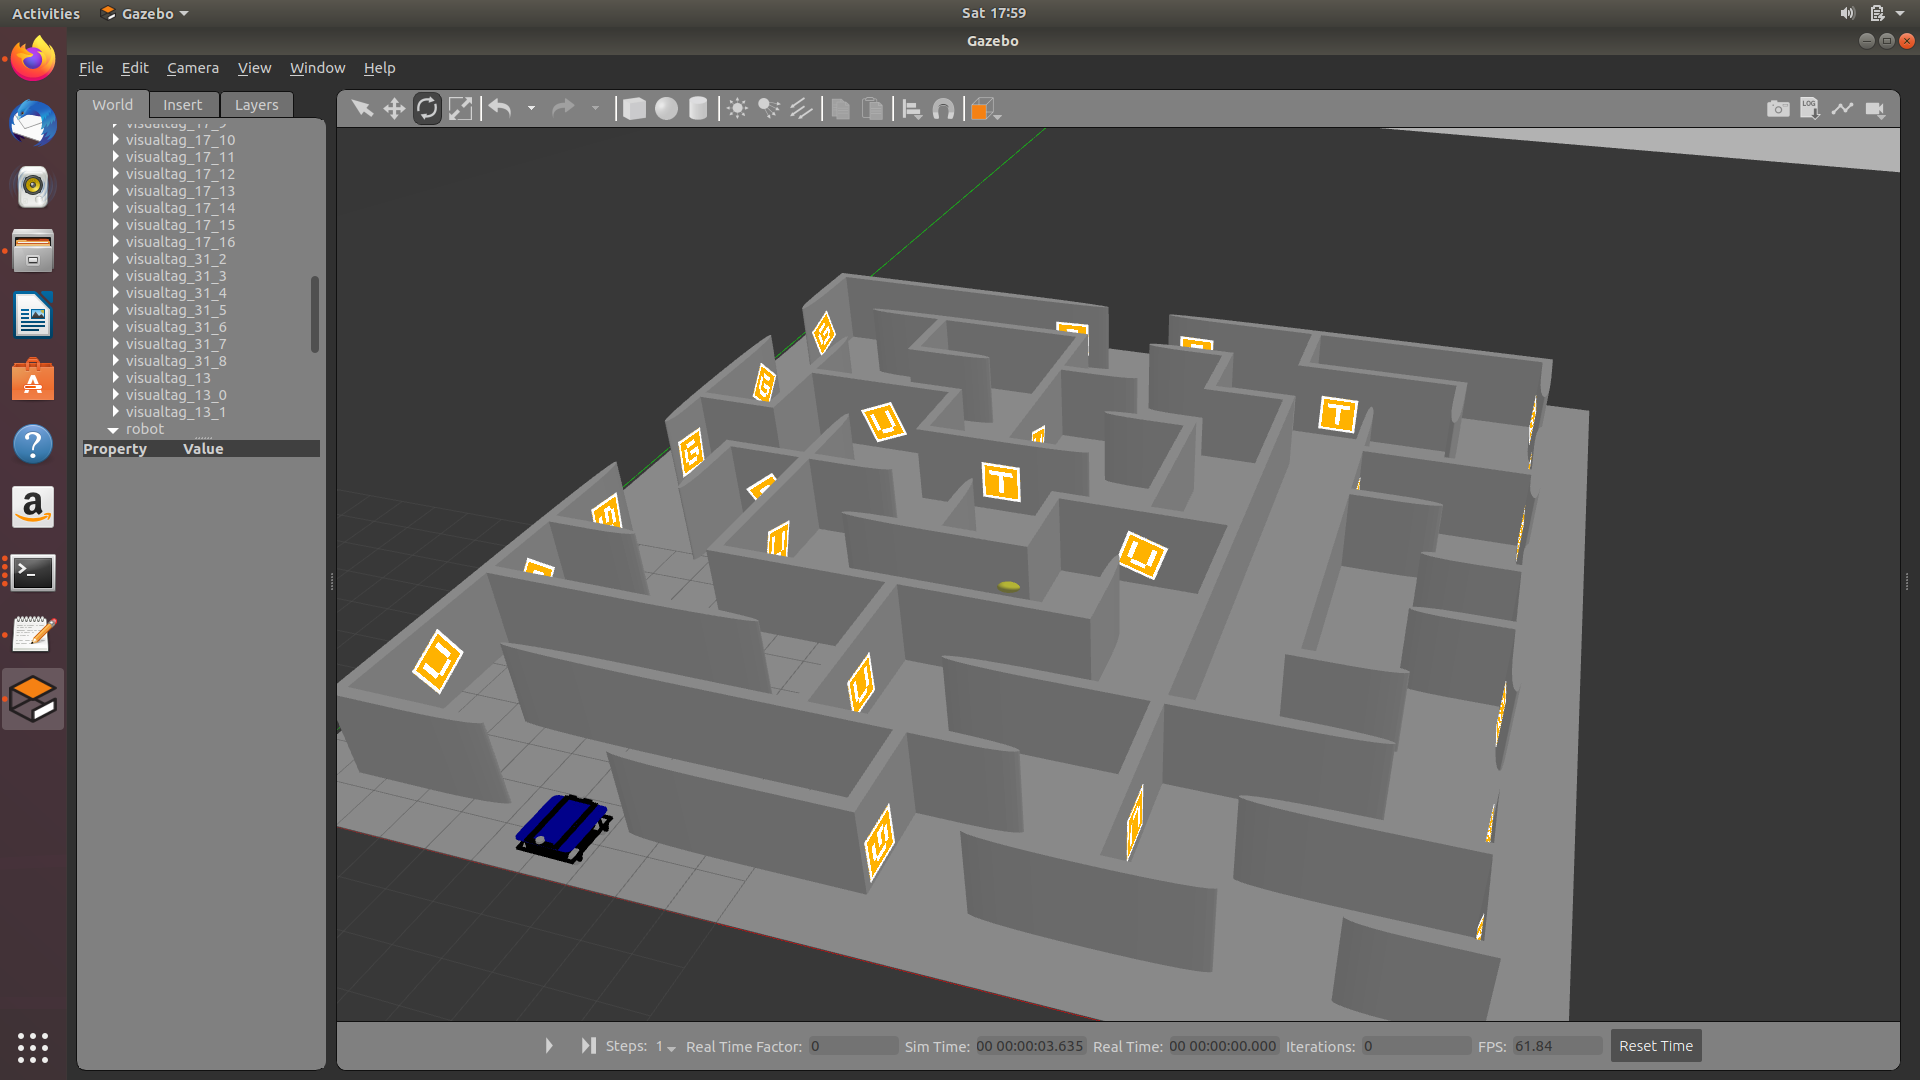The image size is (1920, 1080).
Task: Change the orange view angle cube
Action: click(x=984, y=108)
